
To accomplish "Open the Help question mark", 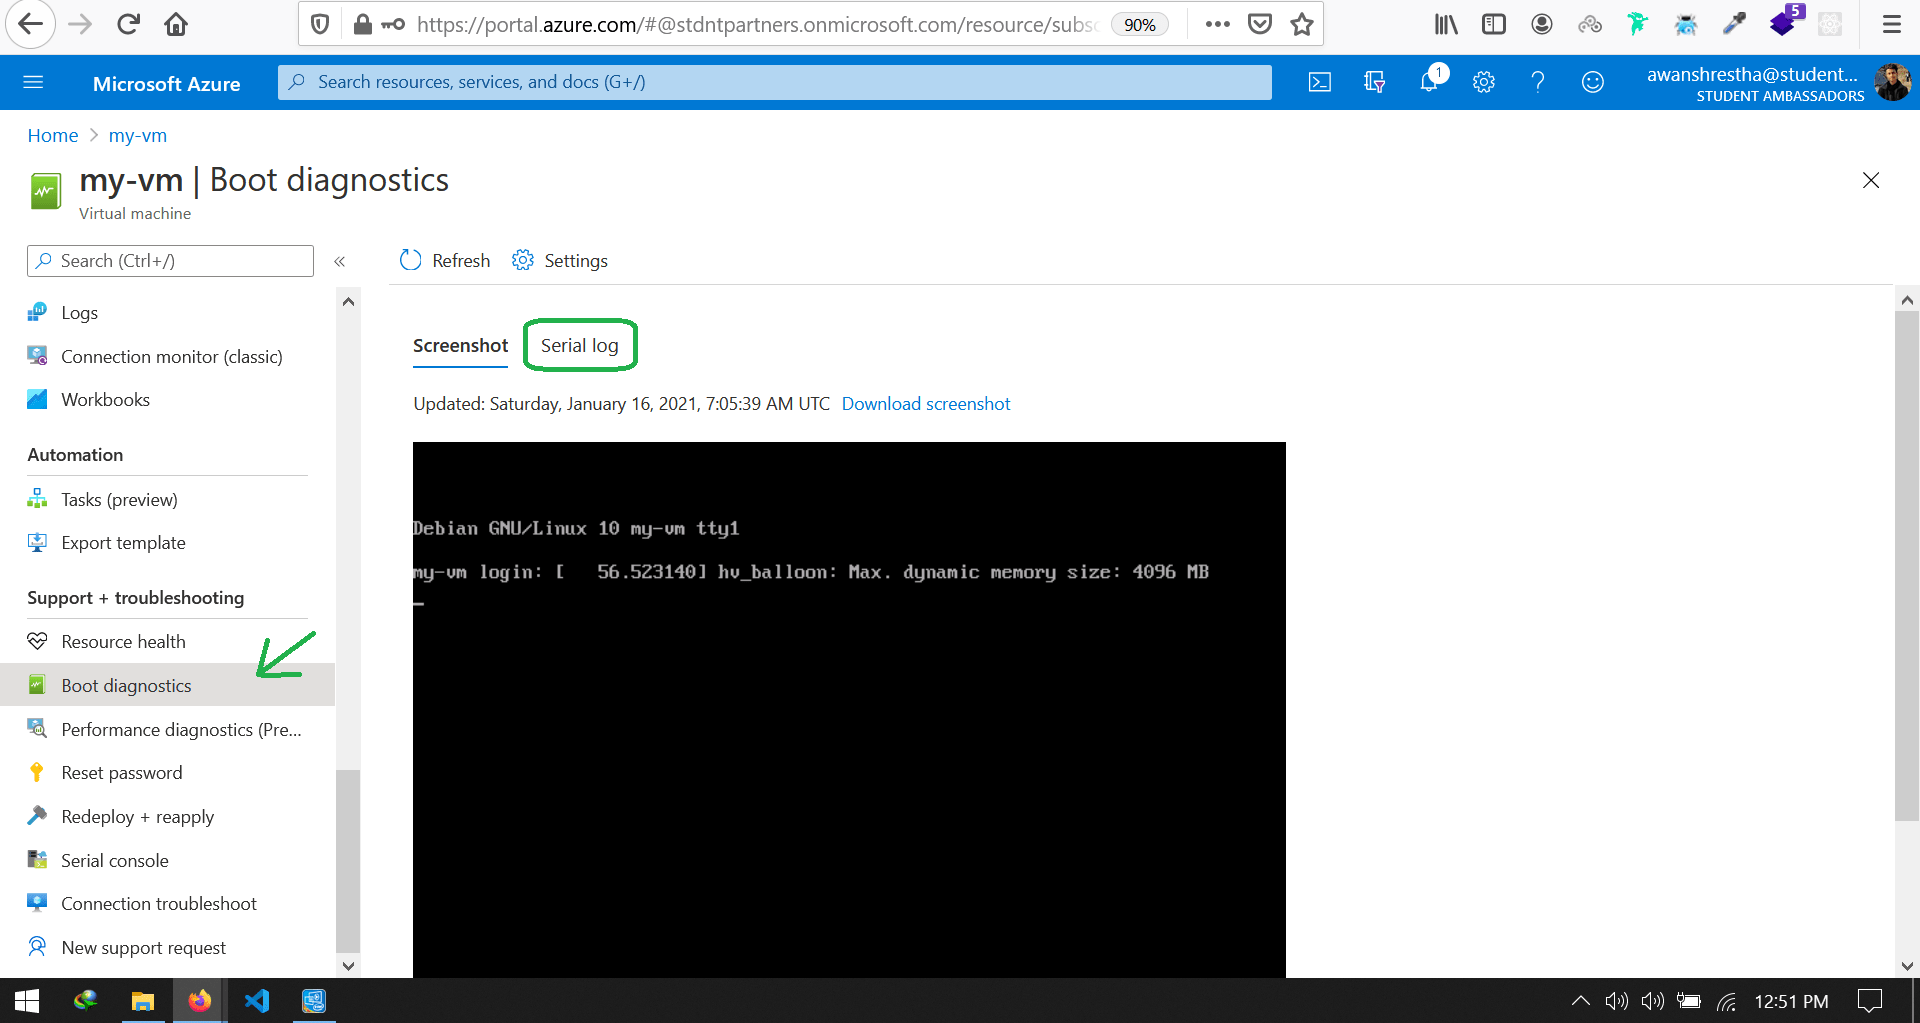I will coord(1538,82).
